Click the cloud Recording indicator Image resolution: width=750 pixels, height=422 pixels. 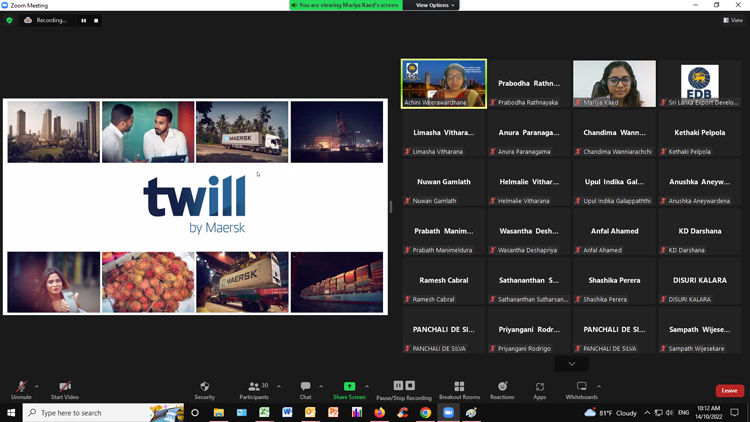(45, 20)
